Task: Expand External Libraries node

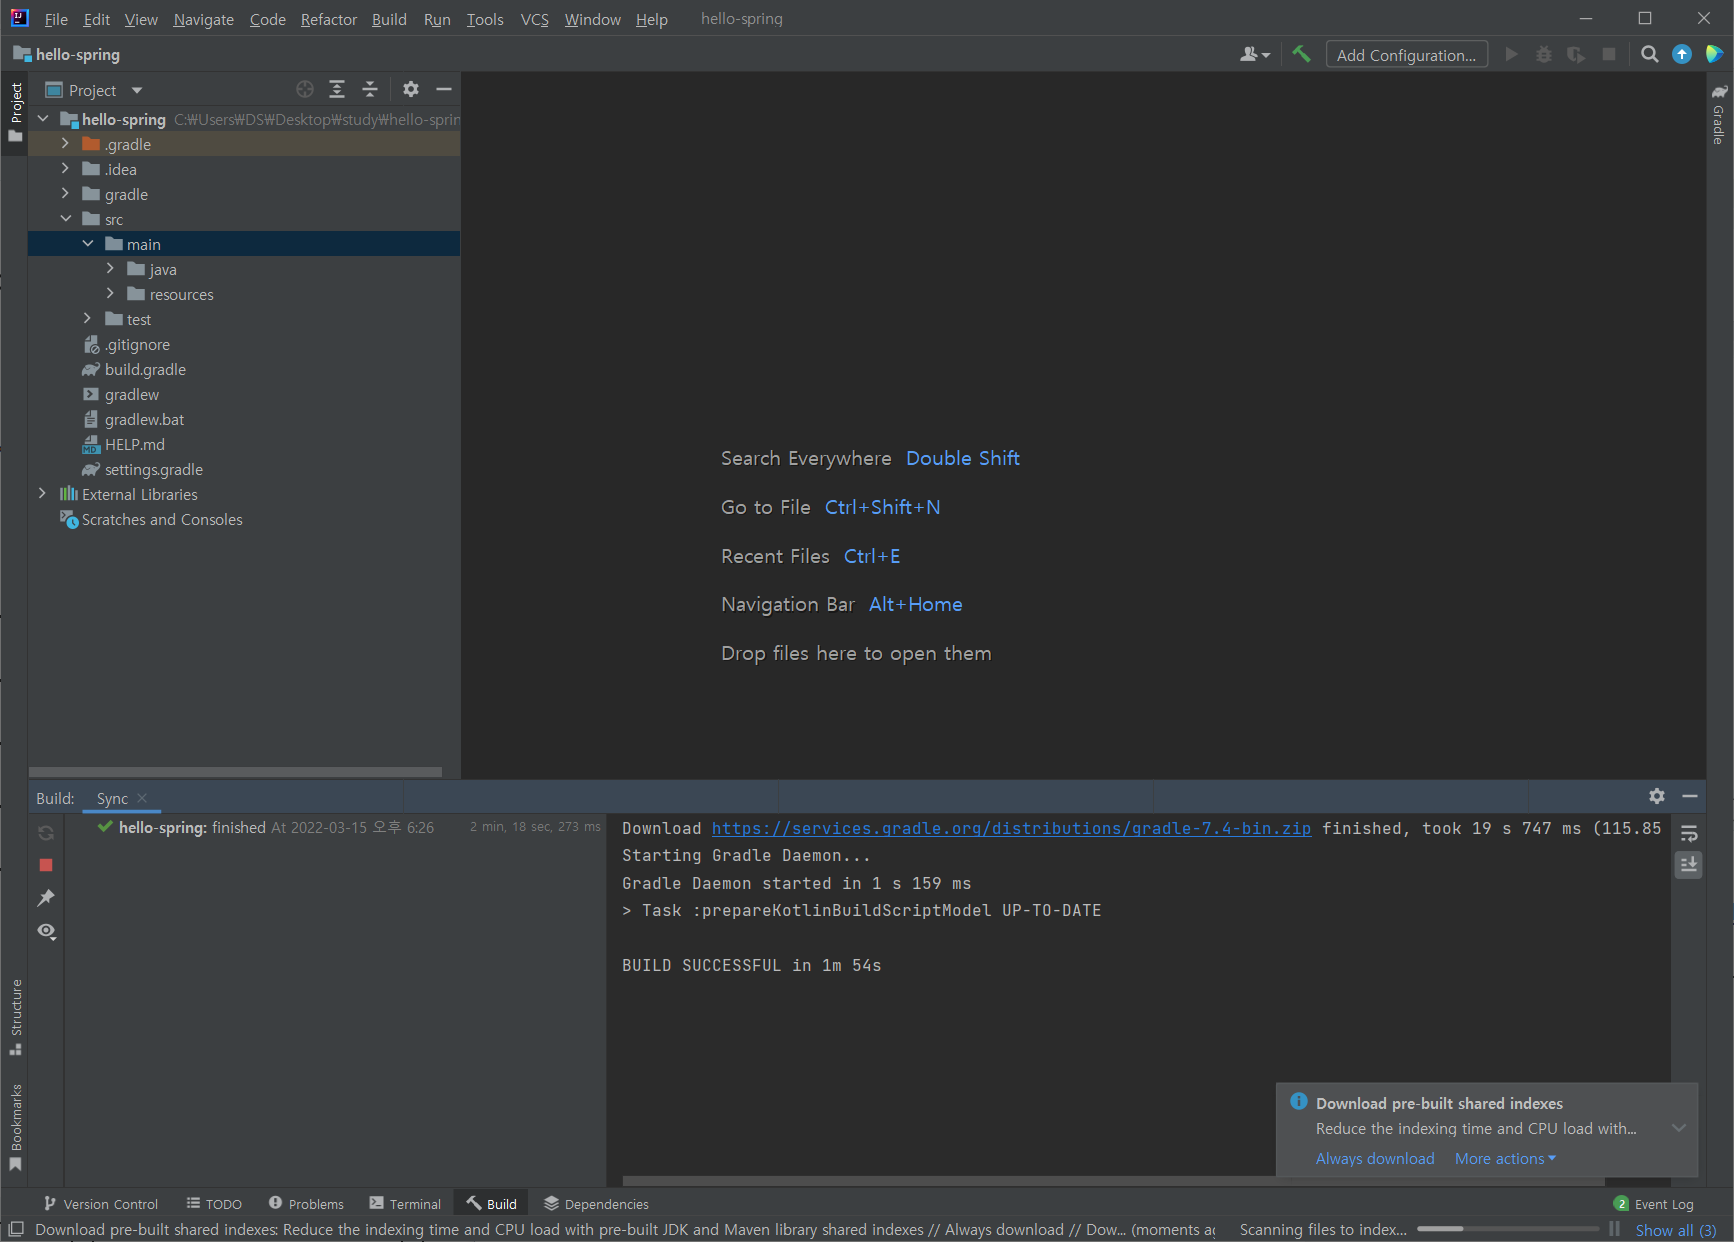Action: pos(42,494)
